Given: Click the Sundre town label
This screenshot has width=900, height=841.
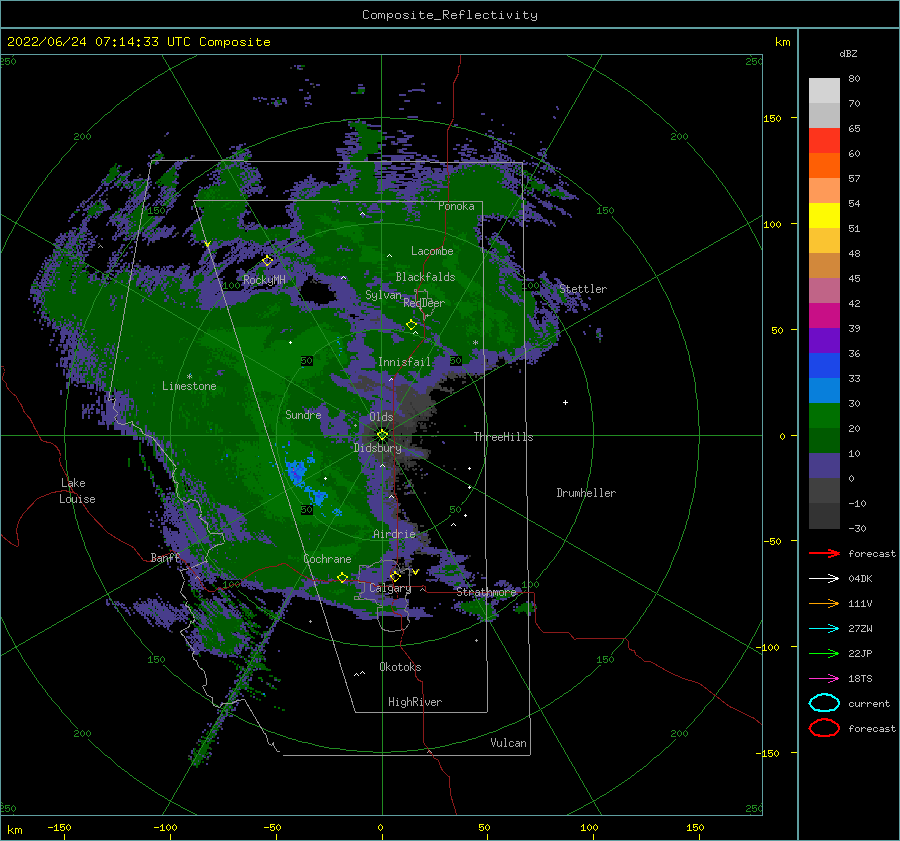Looking at the screenshot, I should pos(303,414).
